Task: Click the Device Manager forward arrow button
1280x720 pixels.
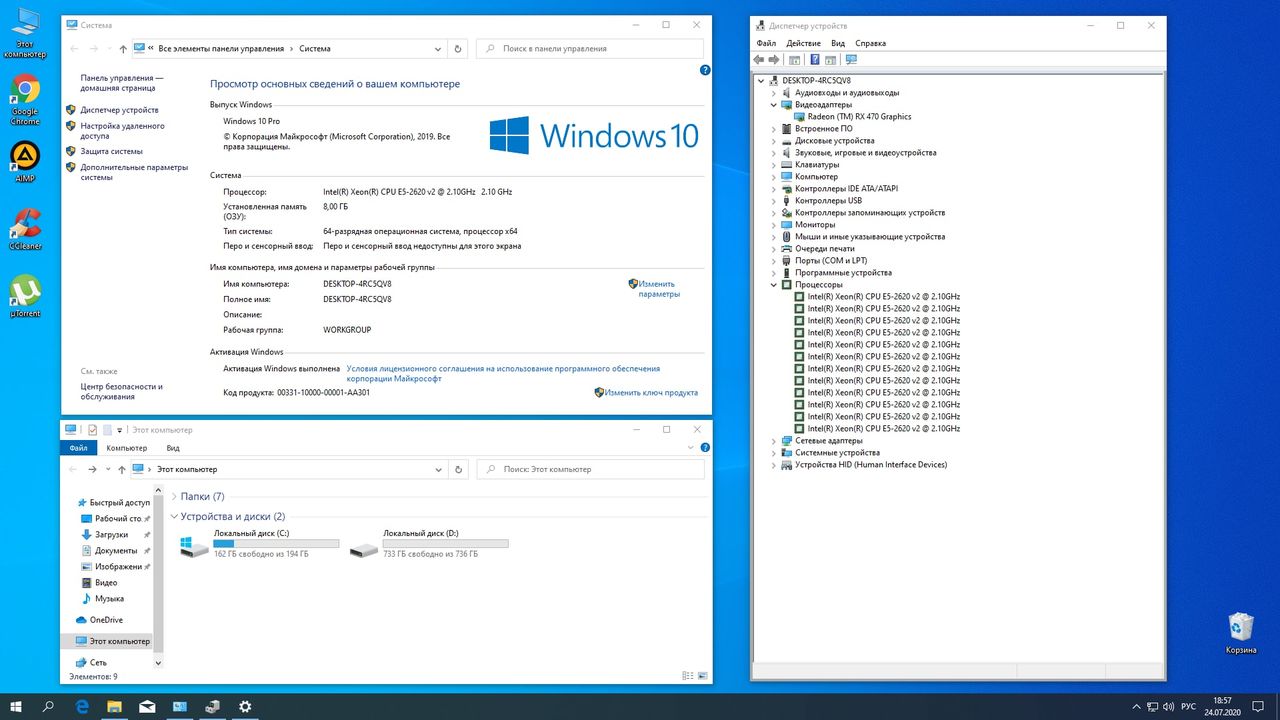Action: [x=775, y=60]
